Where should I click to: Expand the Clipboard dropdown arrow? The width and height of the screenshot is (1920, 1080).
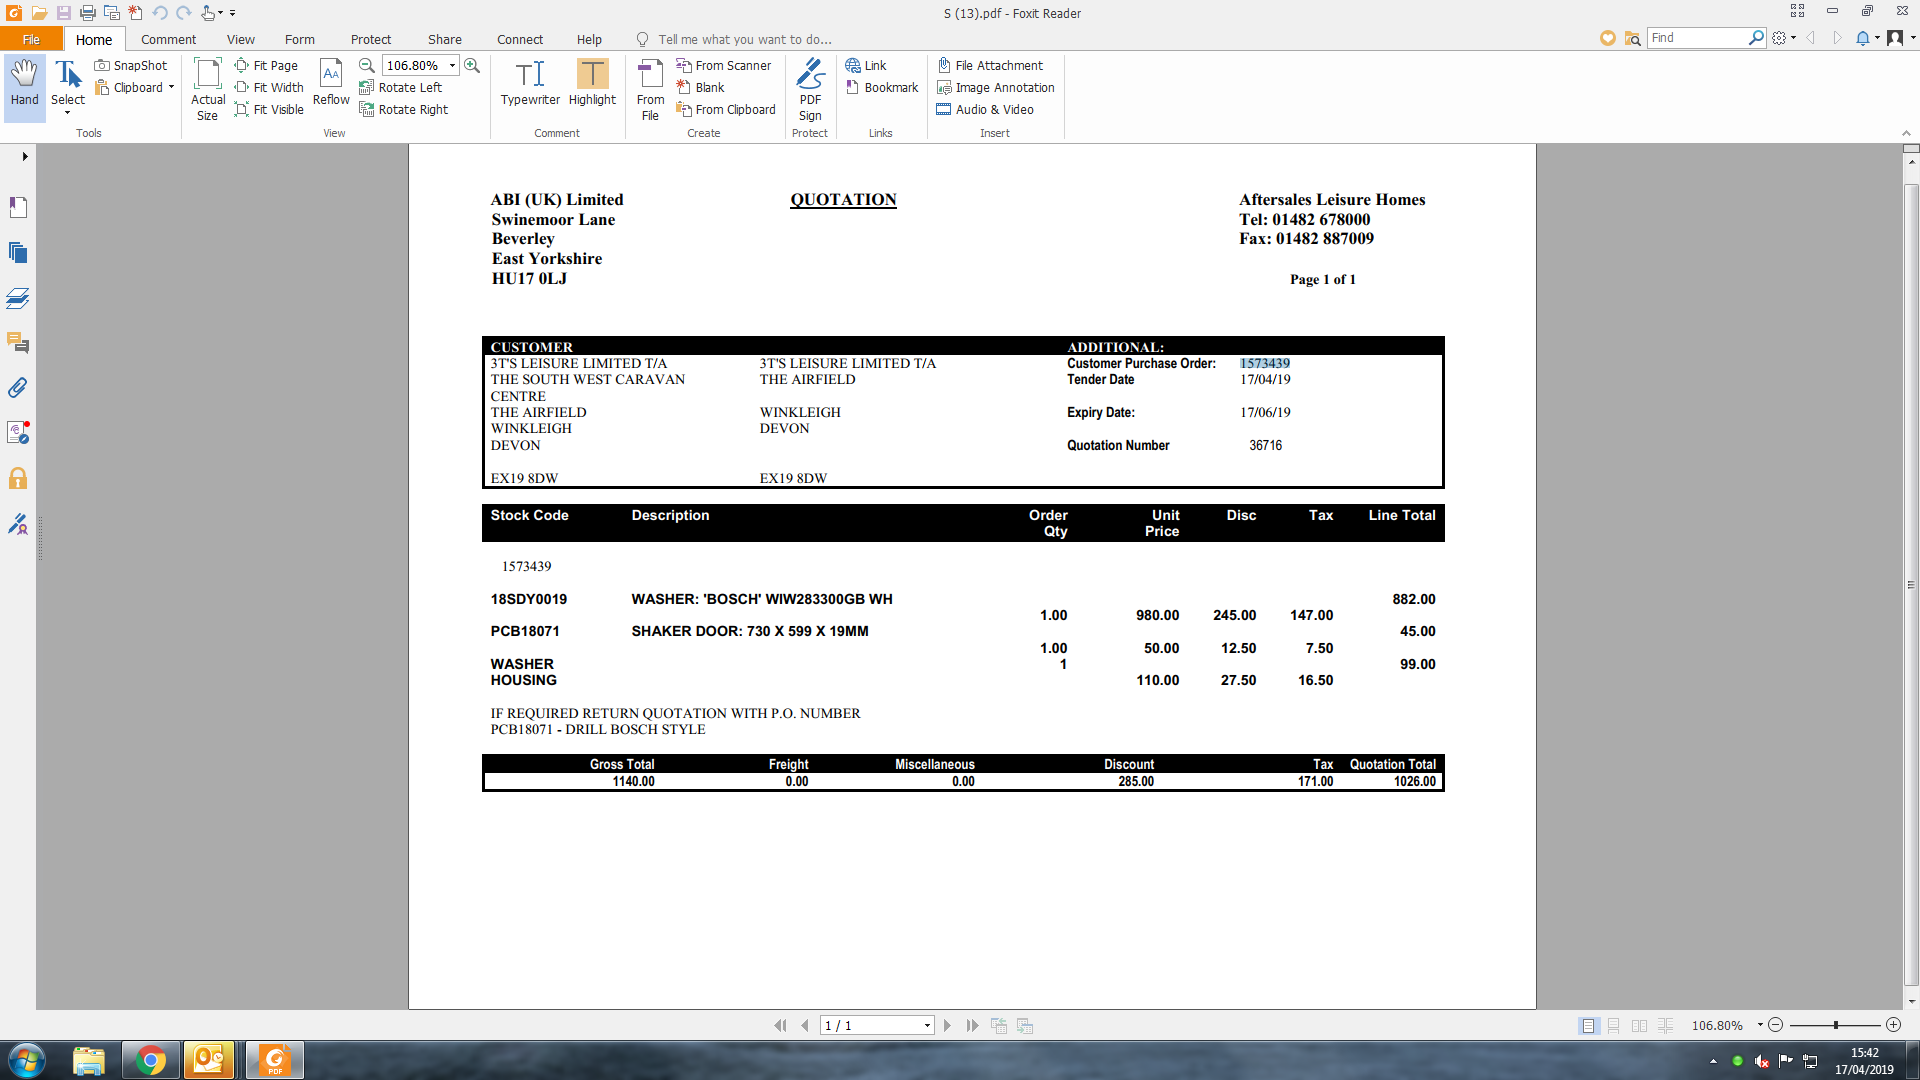coord(171,88)
